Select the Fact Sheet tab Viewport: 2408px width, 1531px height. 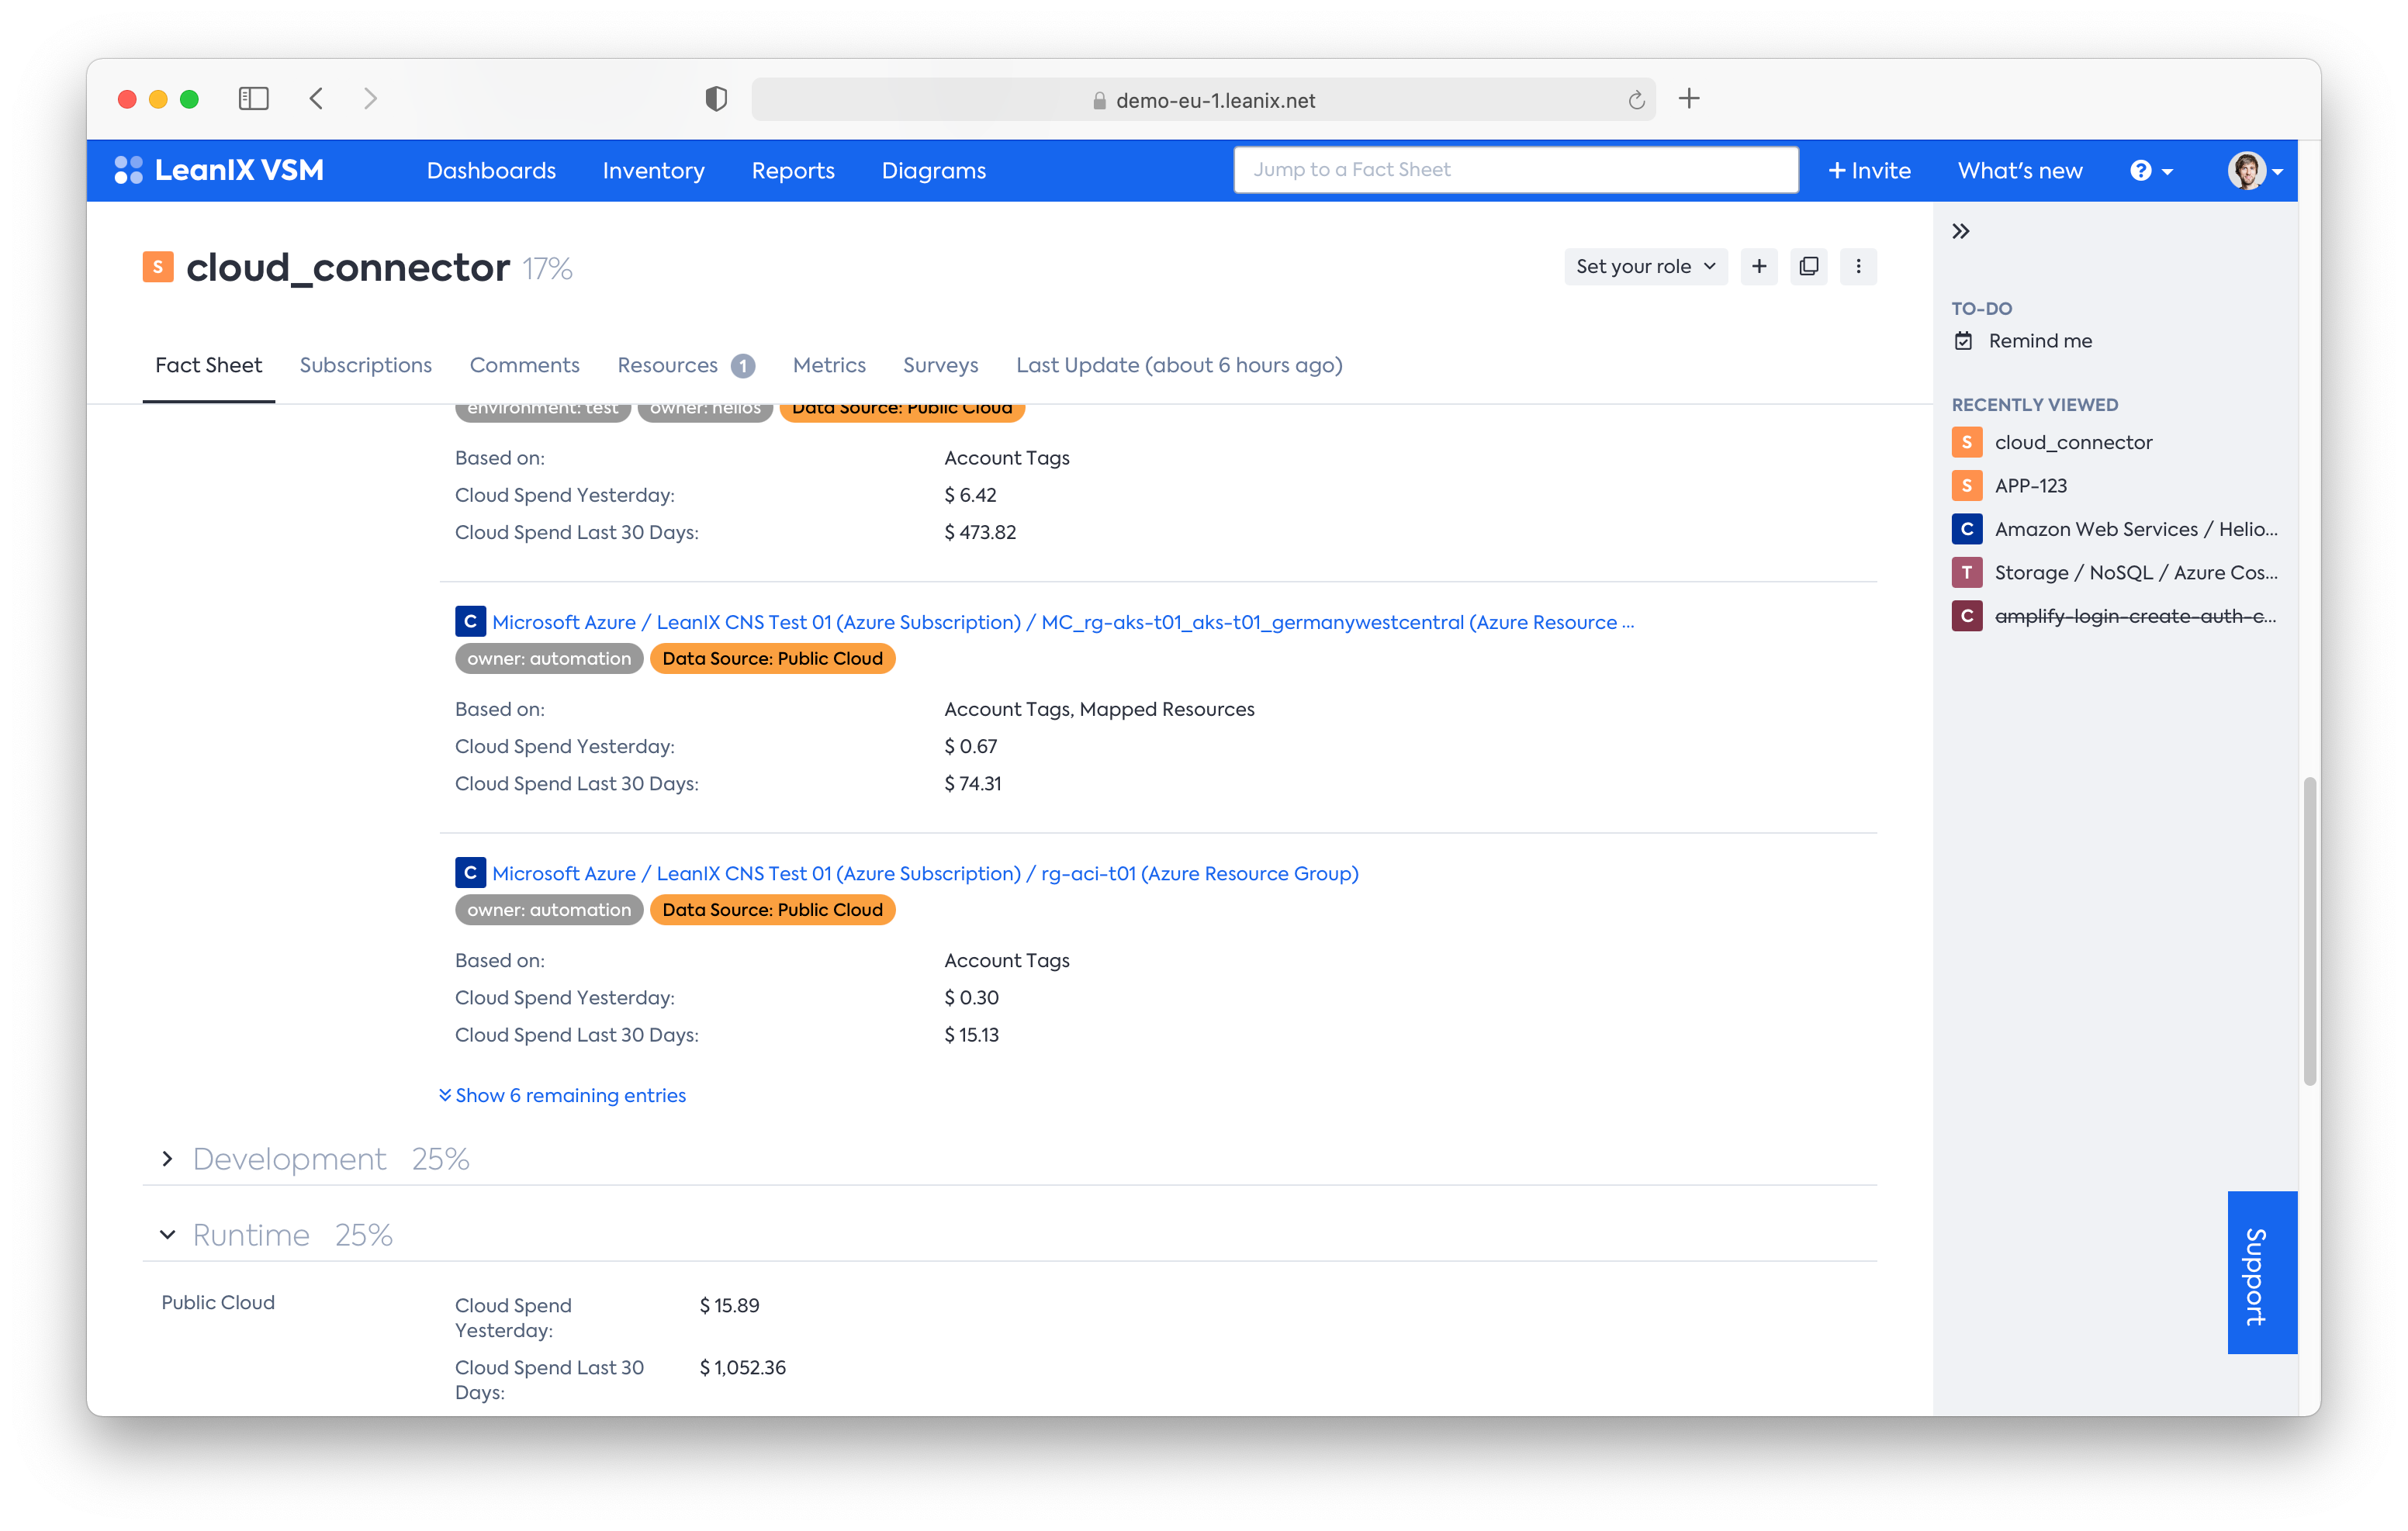tap(208, 365)
